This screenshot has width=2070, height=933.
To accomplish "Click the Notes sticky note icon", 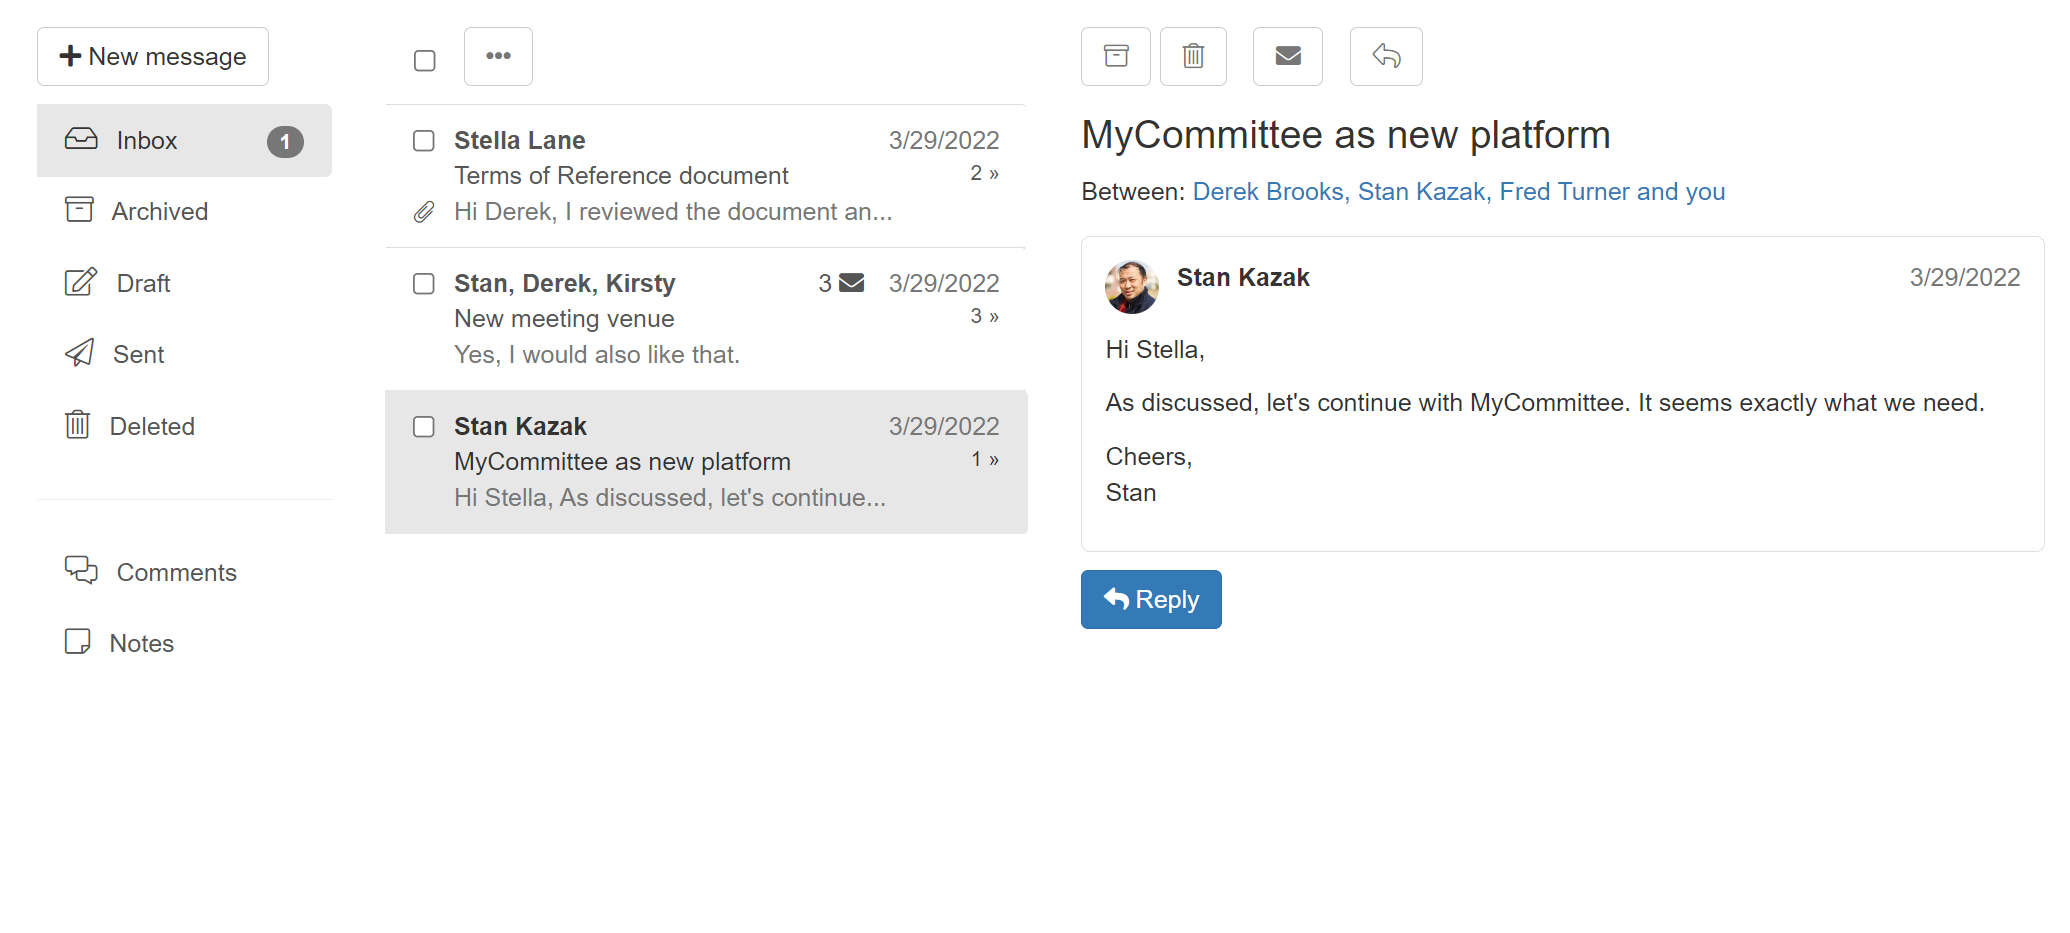I will 77,641.
